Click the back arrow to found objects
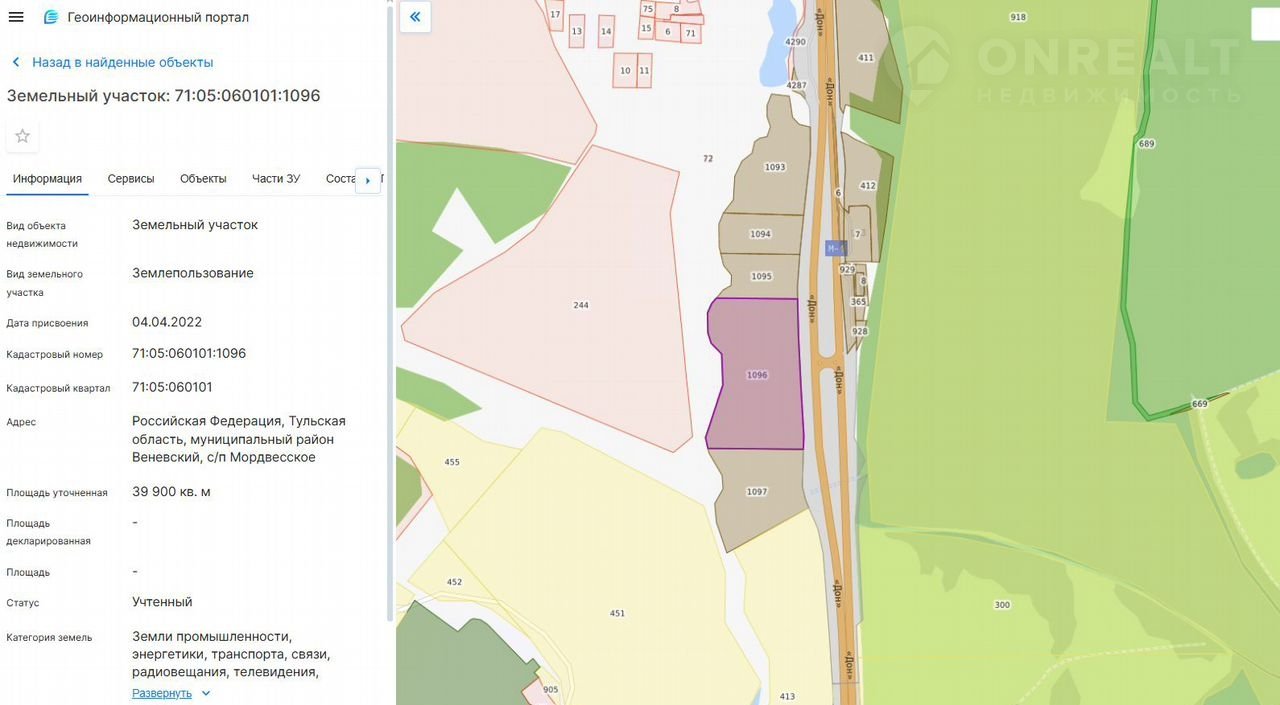 click(16, 62)
